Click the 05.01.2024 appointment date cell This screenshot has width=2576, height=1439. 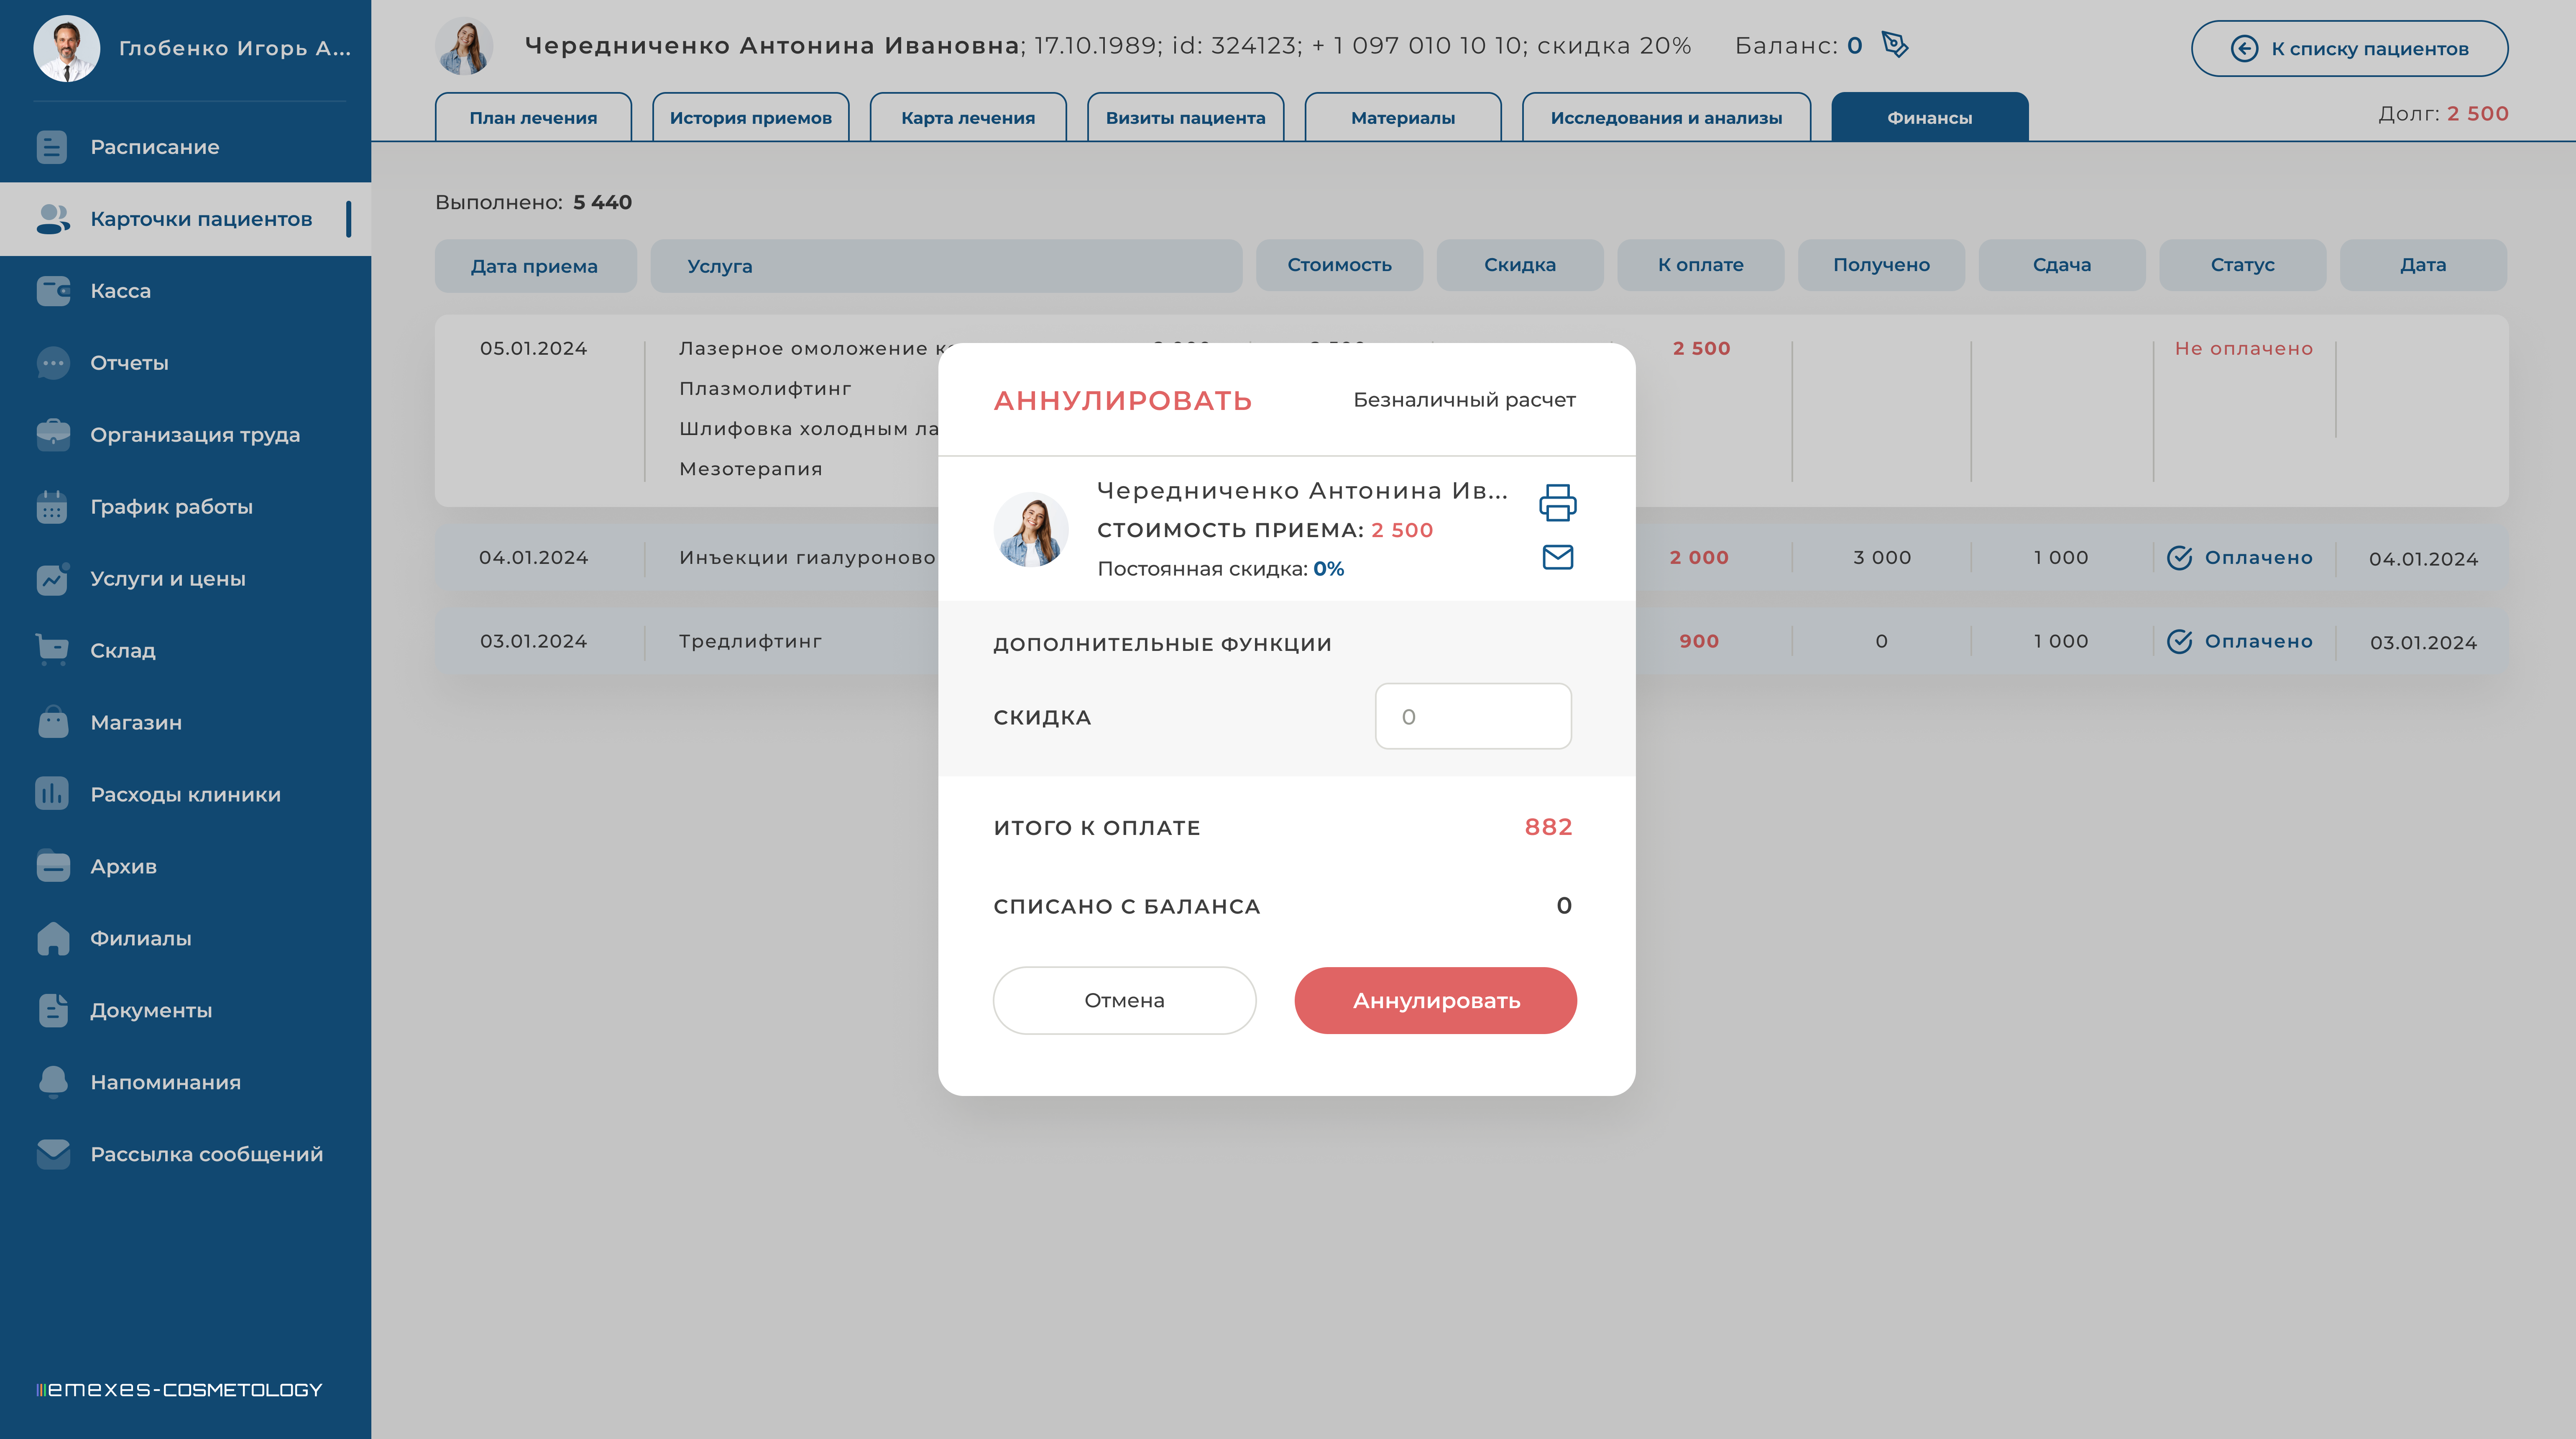click(533, 349)
